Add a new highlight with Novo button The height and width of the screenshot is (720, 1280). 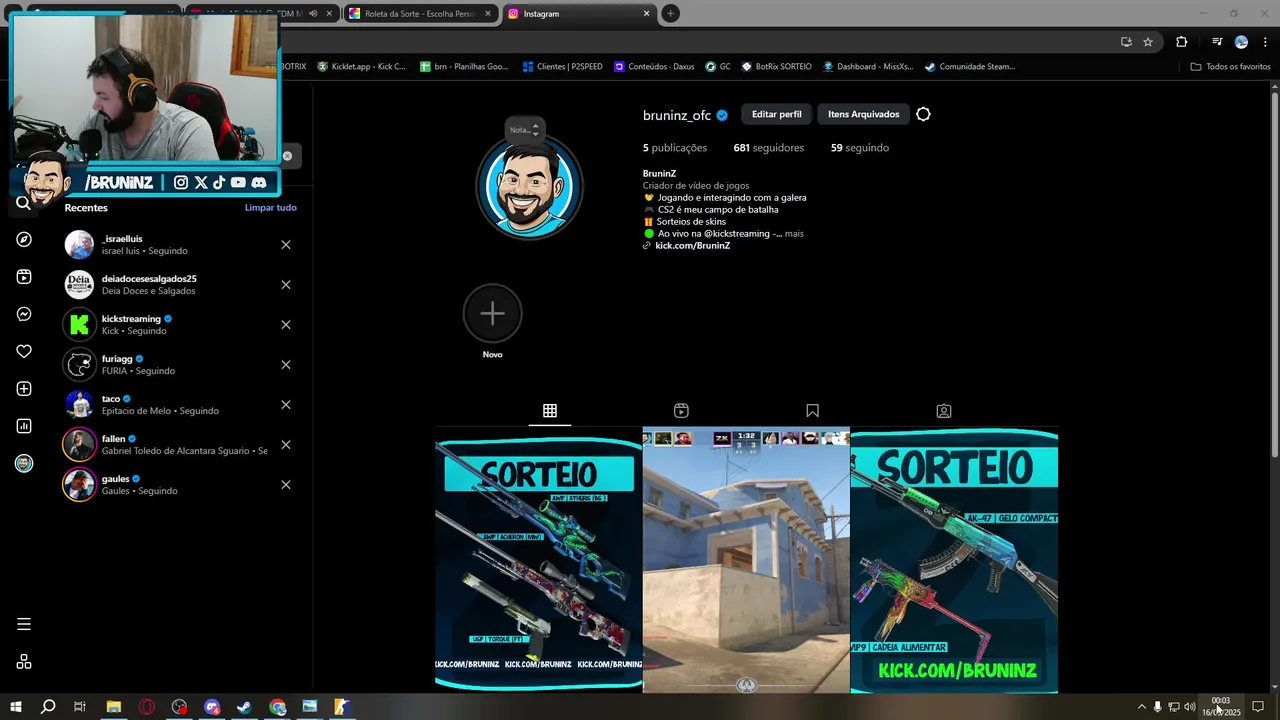click(492, 313)
